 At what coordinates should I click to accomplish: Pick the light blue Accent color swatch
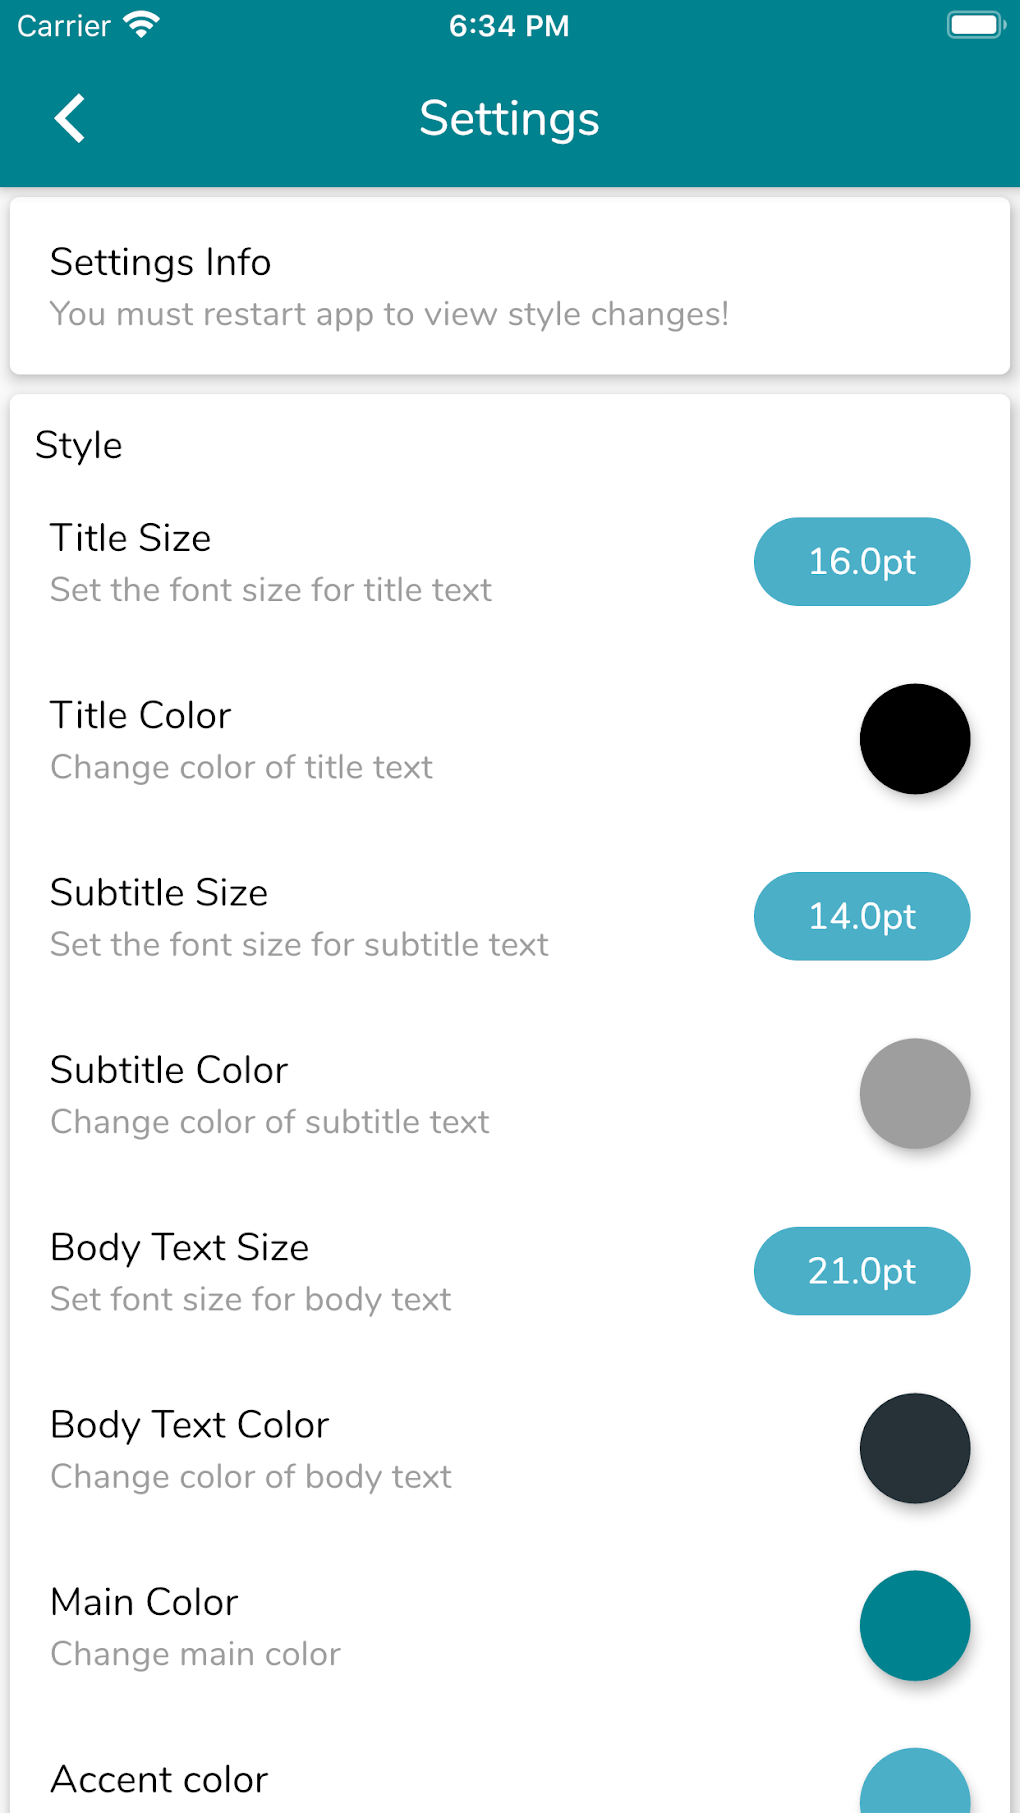pyautogui.click(x=914, y=1785)
